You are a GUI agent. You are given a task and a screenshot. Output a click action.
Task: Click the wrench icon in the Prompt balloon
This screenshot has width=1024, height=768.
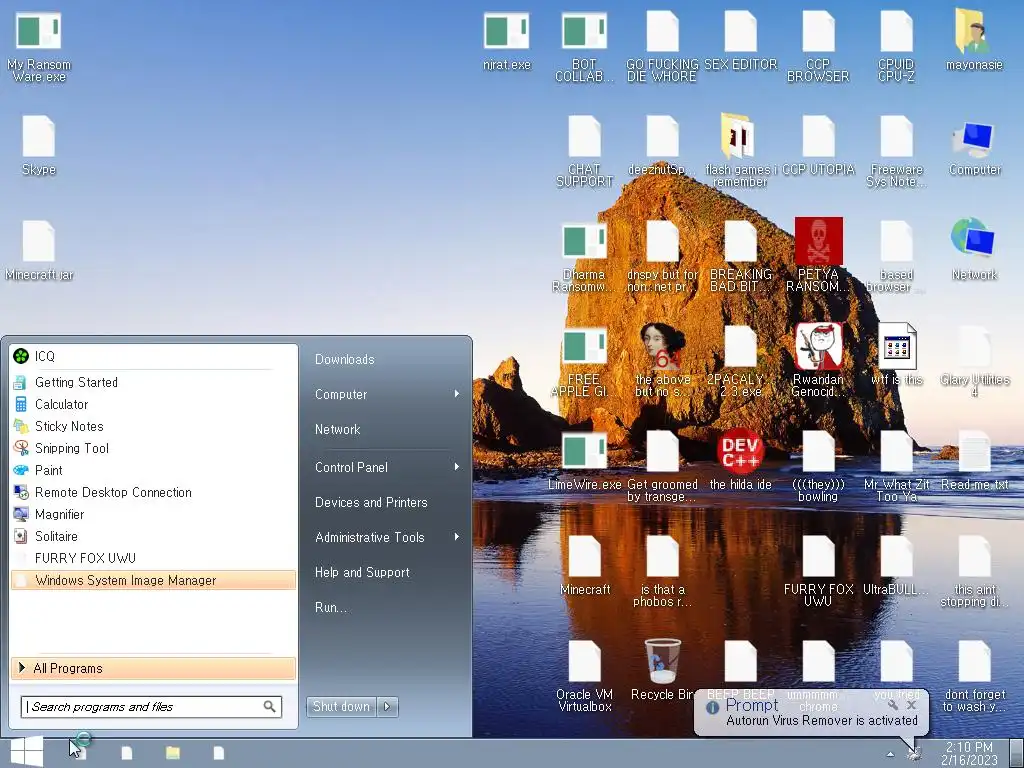(893, 705)
